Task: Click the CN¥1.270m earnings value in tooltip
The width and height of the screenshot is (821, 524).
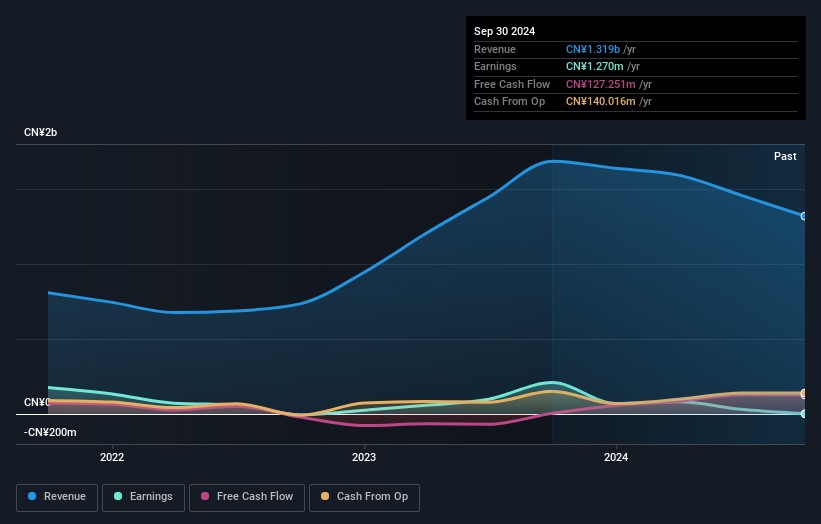Action: point(594,66)
